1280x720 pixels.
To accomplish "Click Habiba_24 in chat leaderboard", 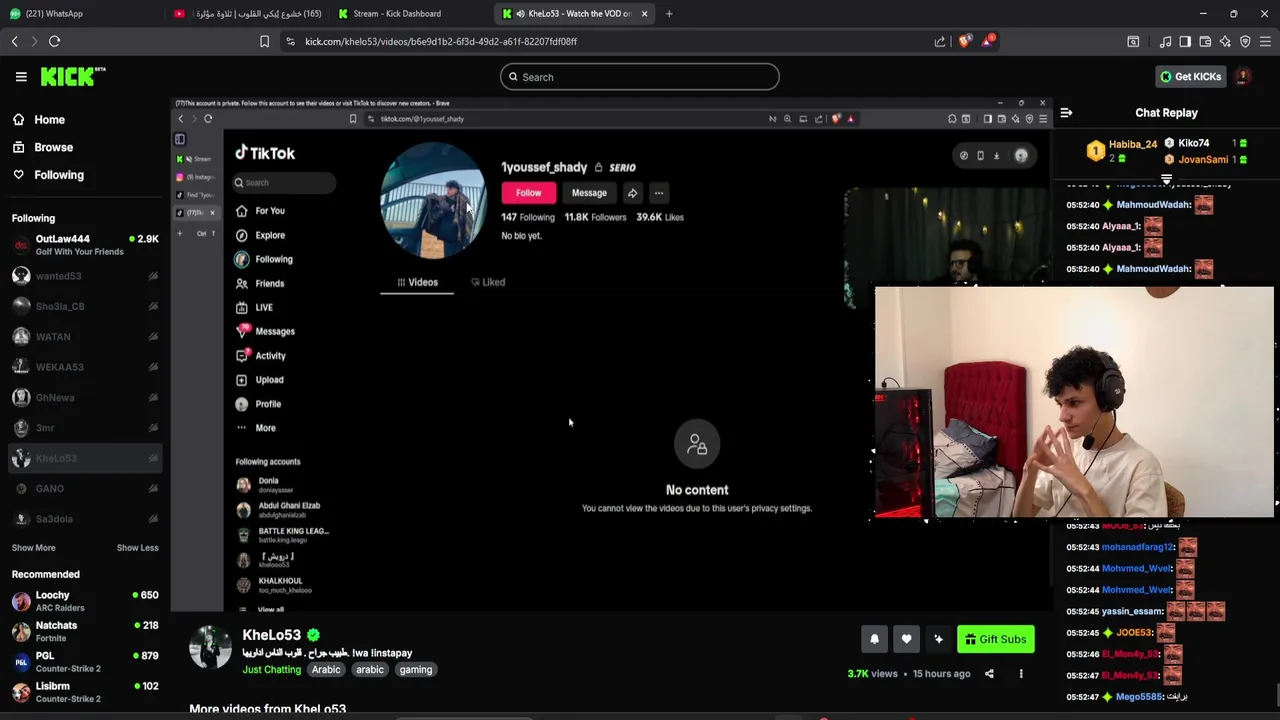I will (x=1132, y=144).
